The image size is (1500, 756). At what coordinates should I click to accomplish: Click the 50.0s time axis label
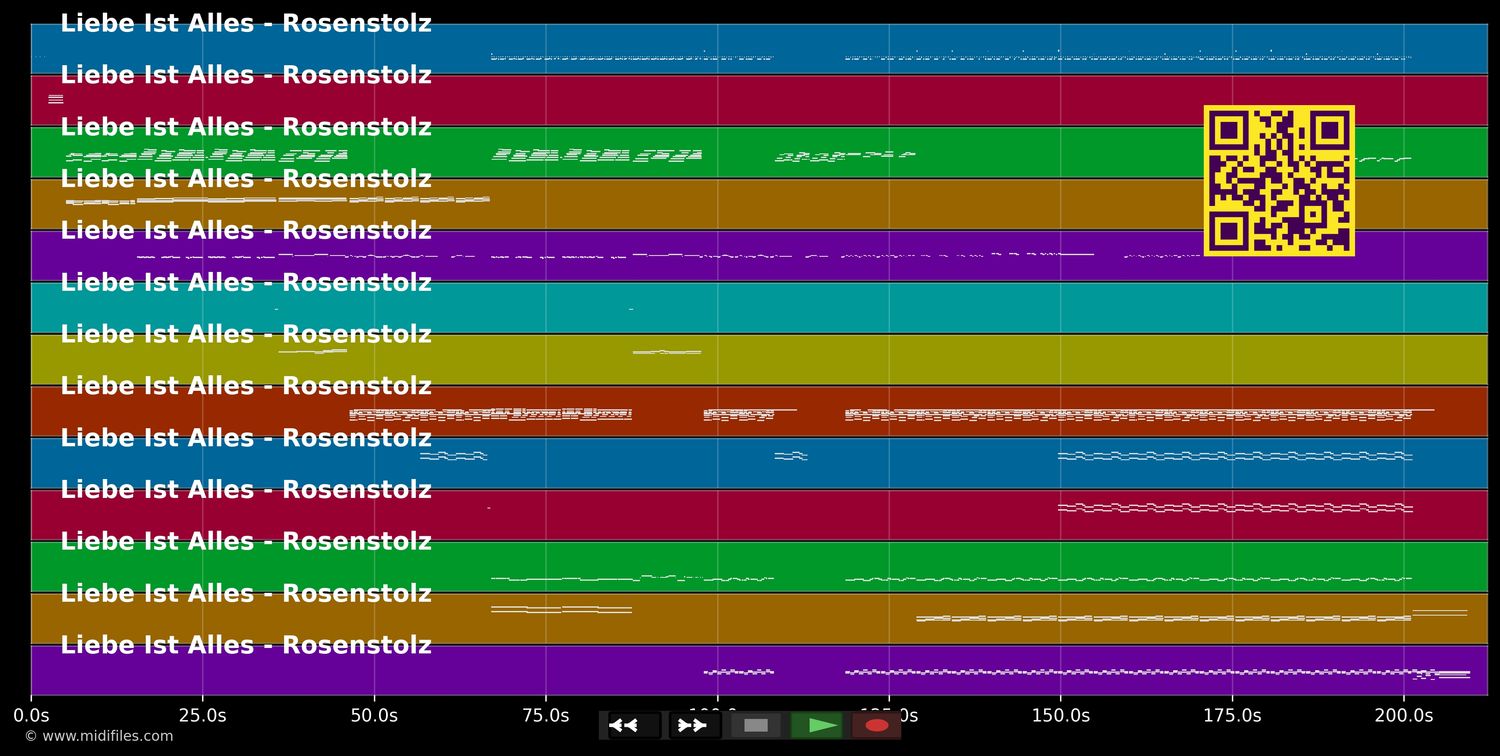click(x=374, y=715)
